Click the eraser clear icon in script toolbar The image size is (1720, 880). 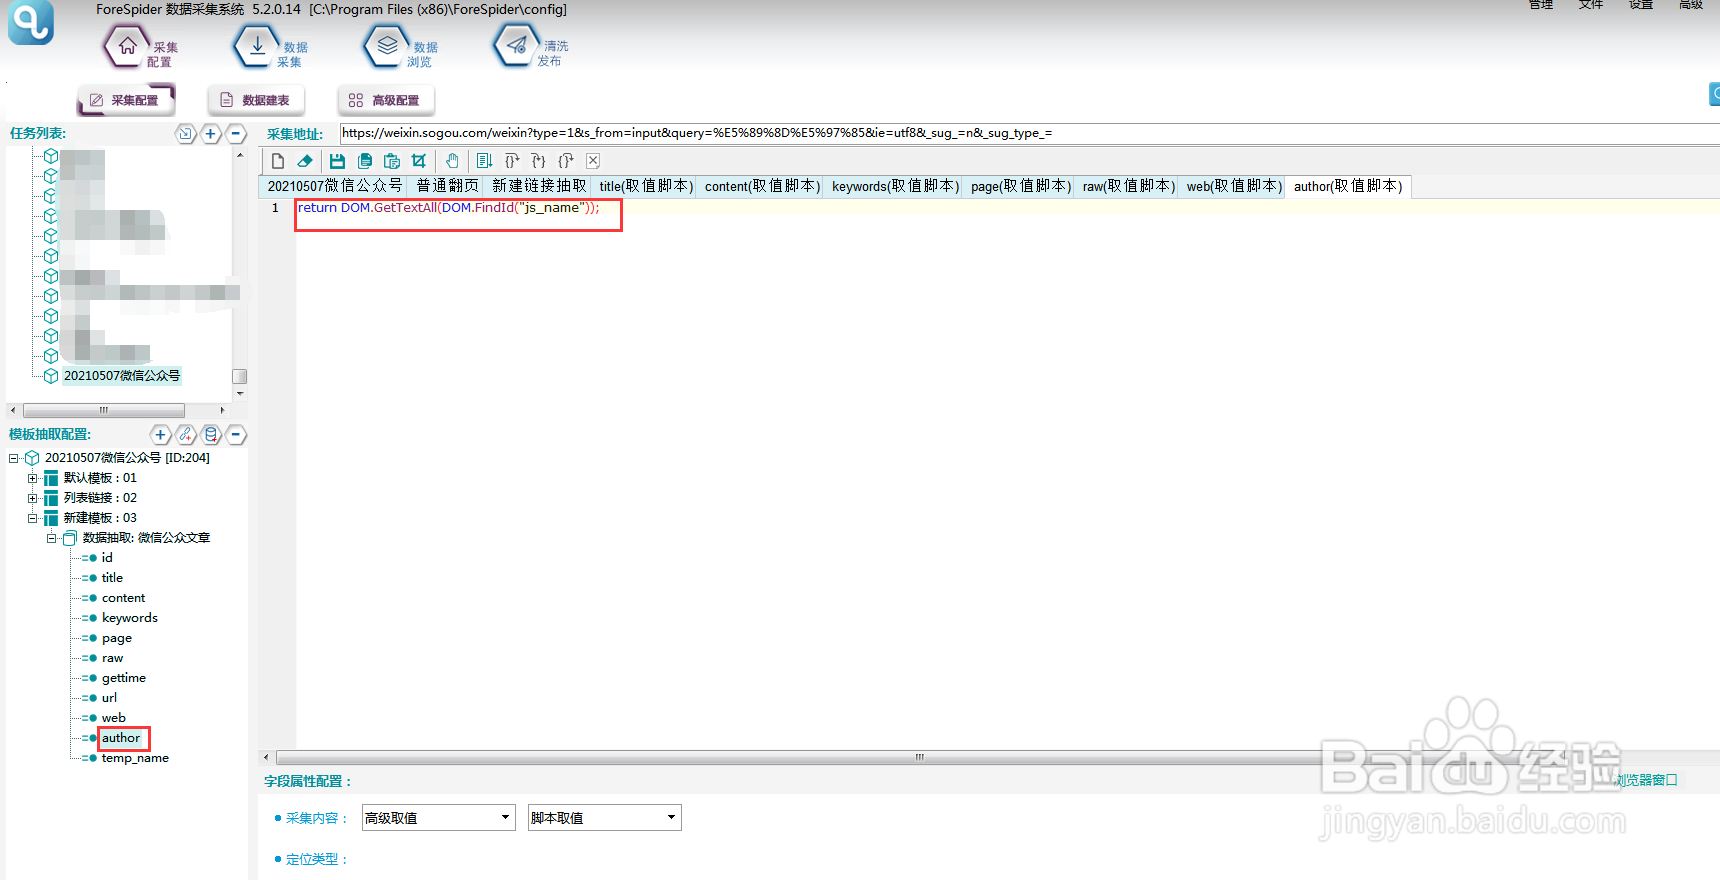point(305,161)
